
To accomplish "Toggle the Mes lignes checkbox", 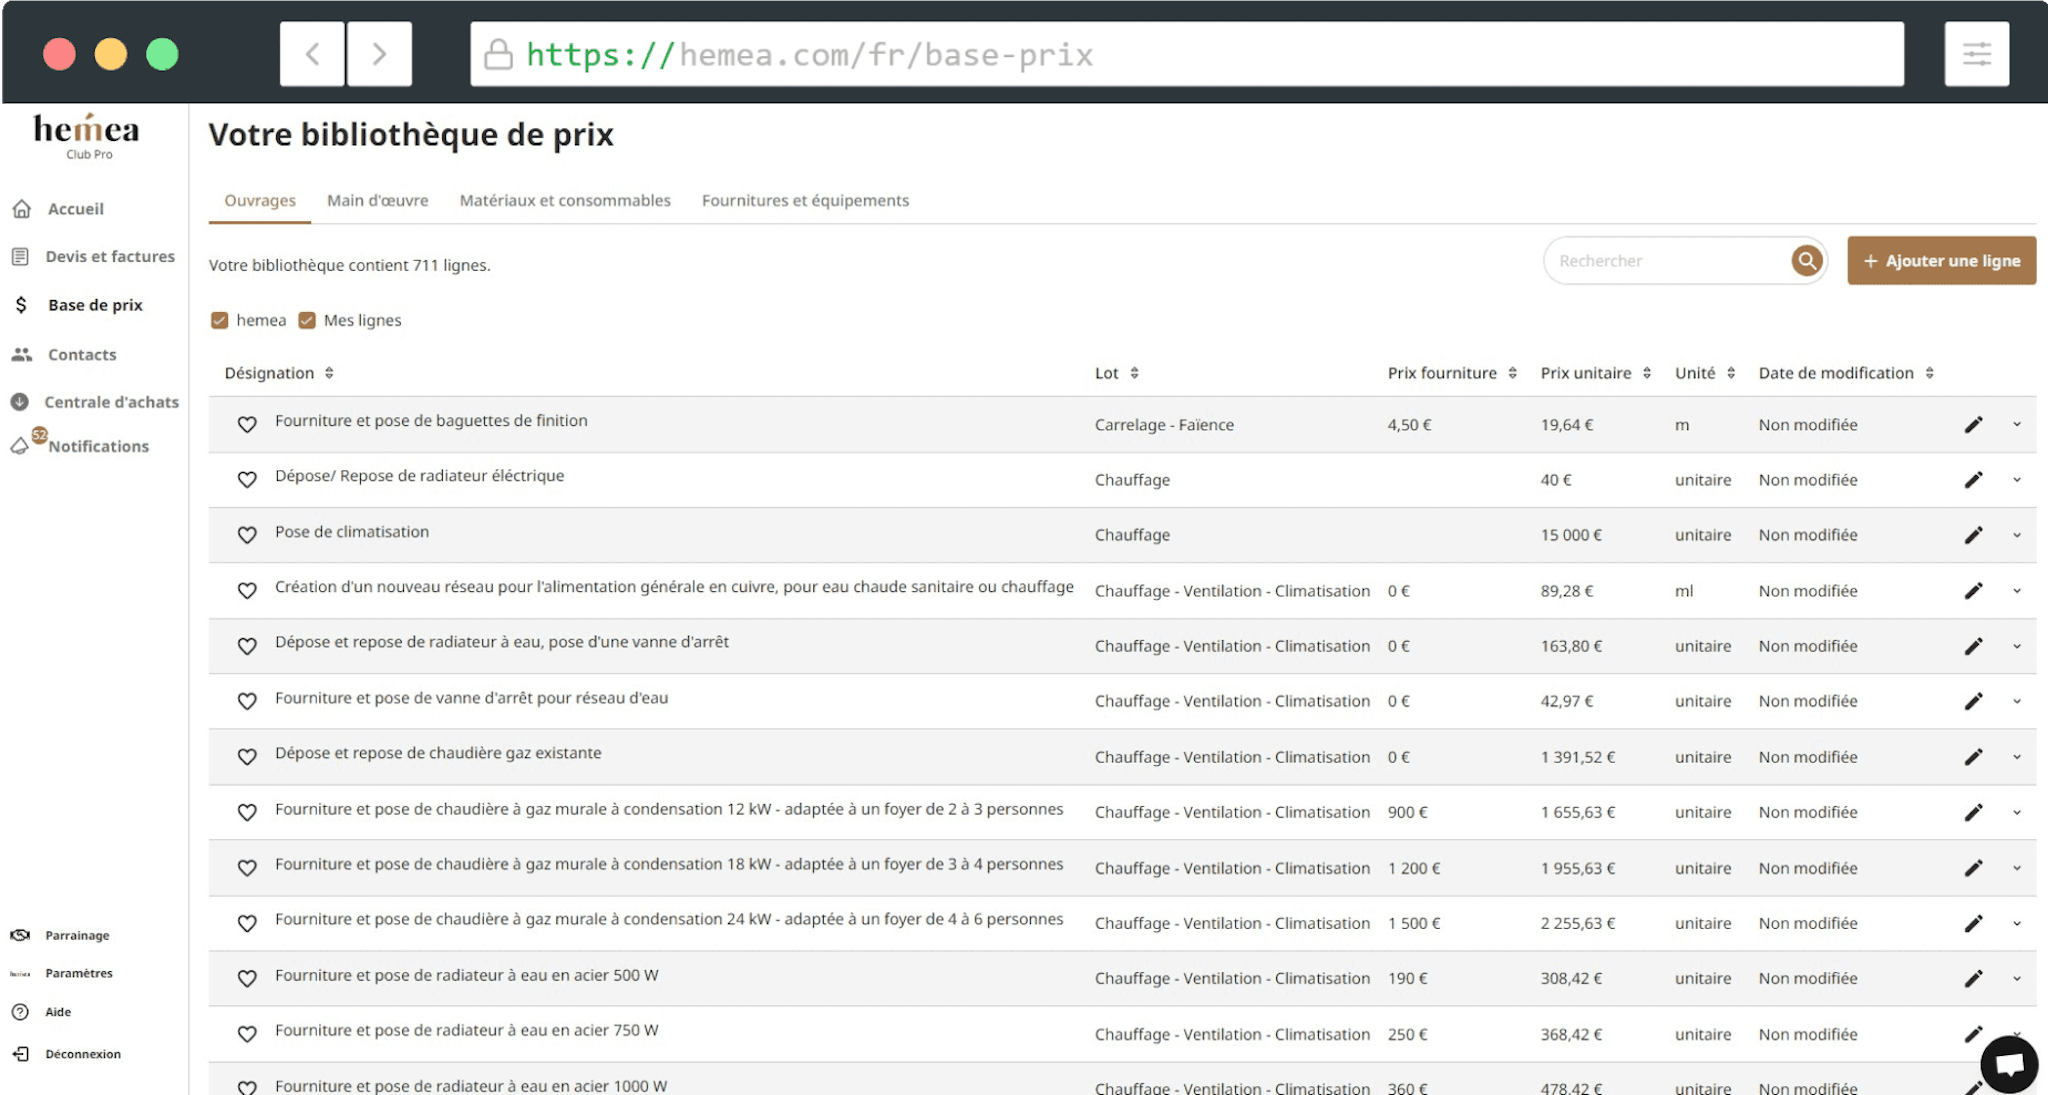I will (307, 320).
